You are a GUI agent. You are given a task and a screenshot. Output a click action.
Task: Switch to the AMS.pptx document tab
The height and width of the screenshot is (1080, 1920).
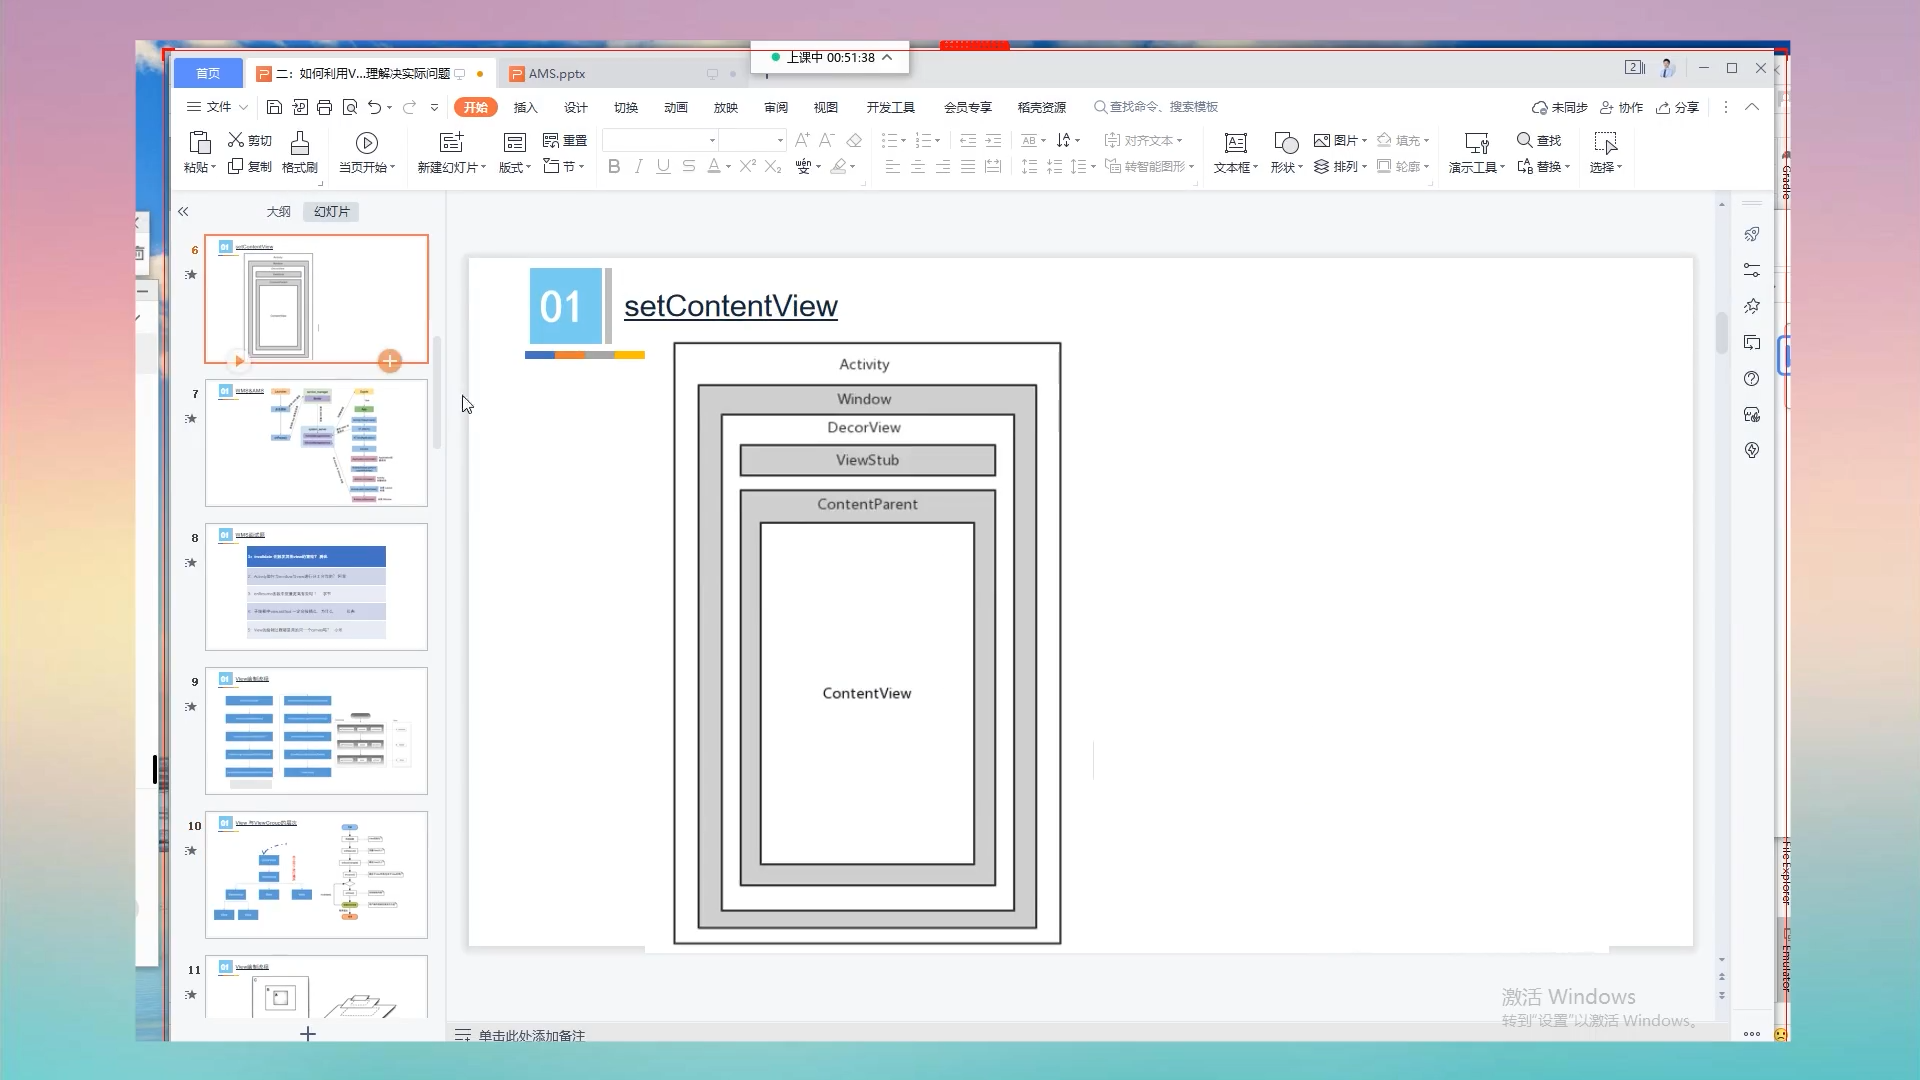[556, 74]
